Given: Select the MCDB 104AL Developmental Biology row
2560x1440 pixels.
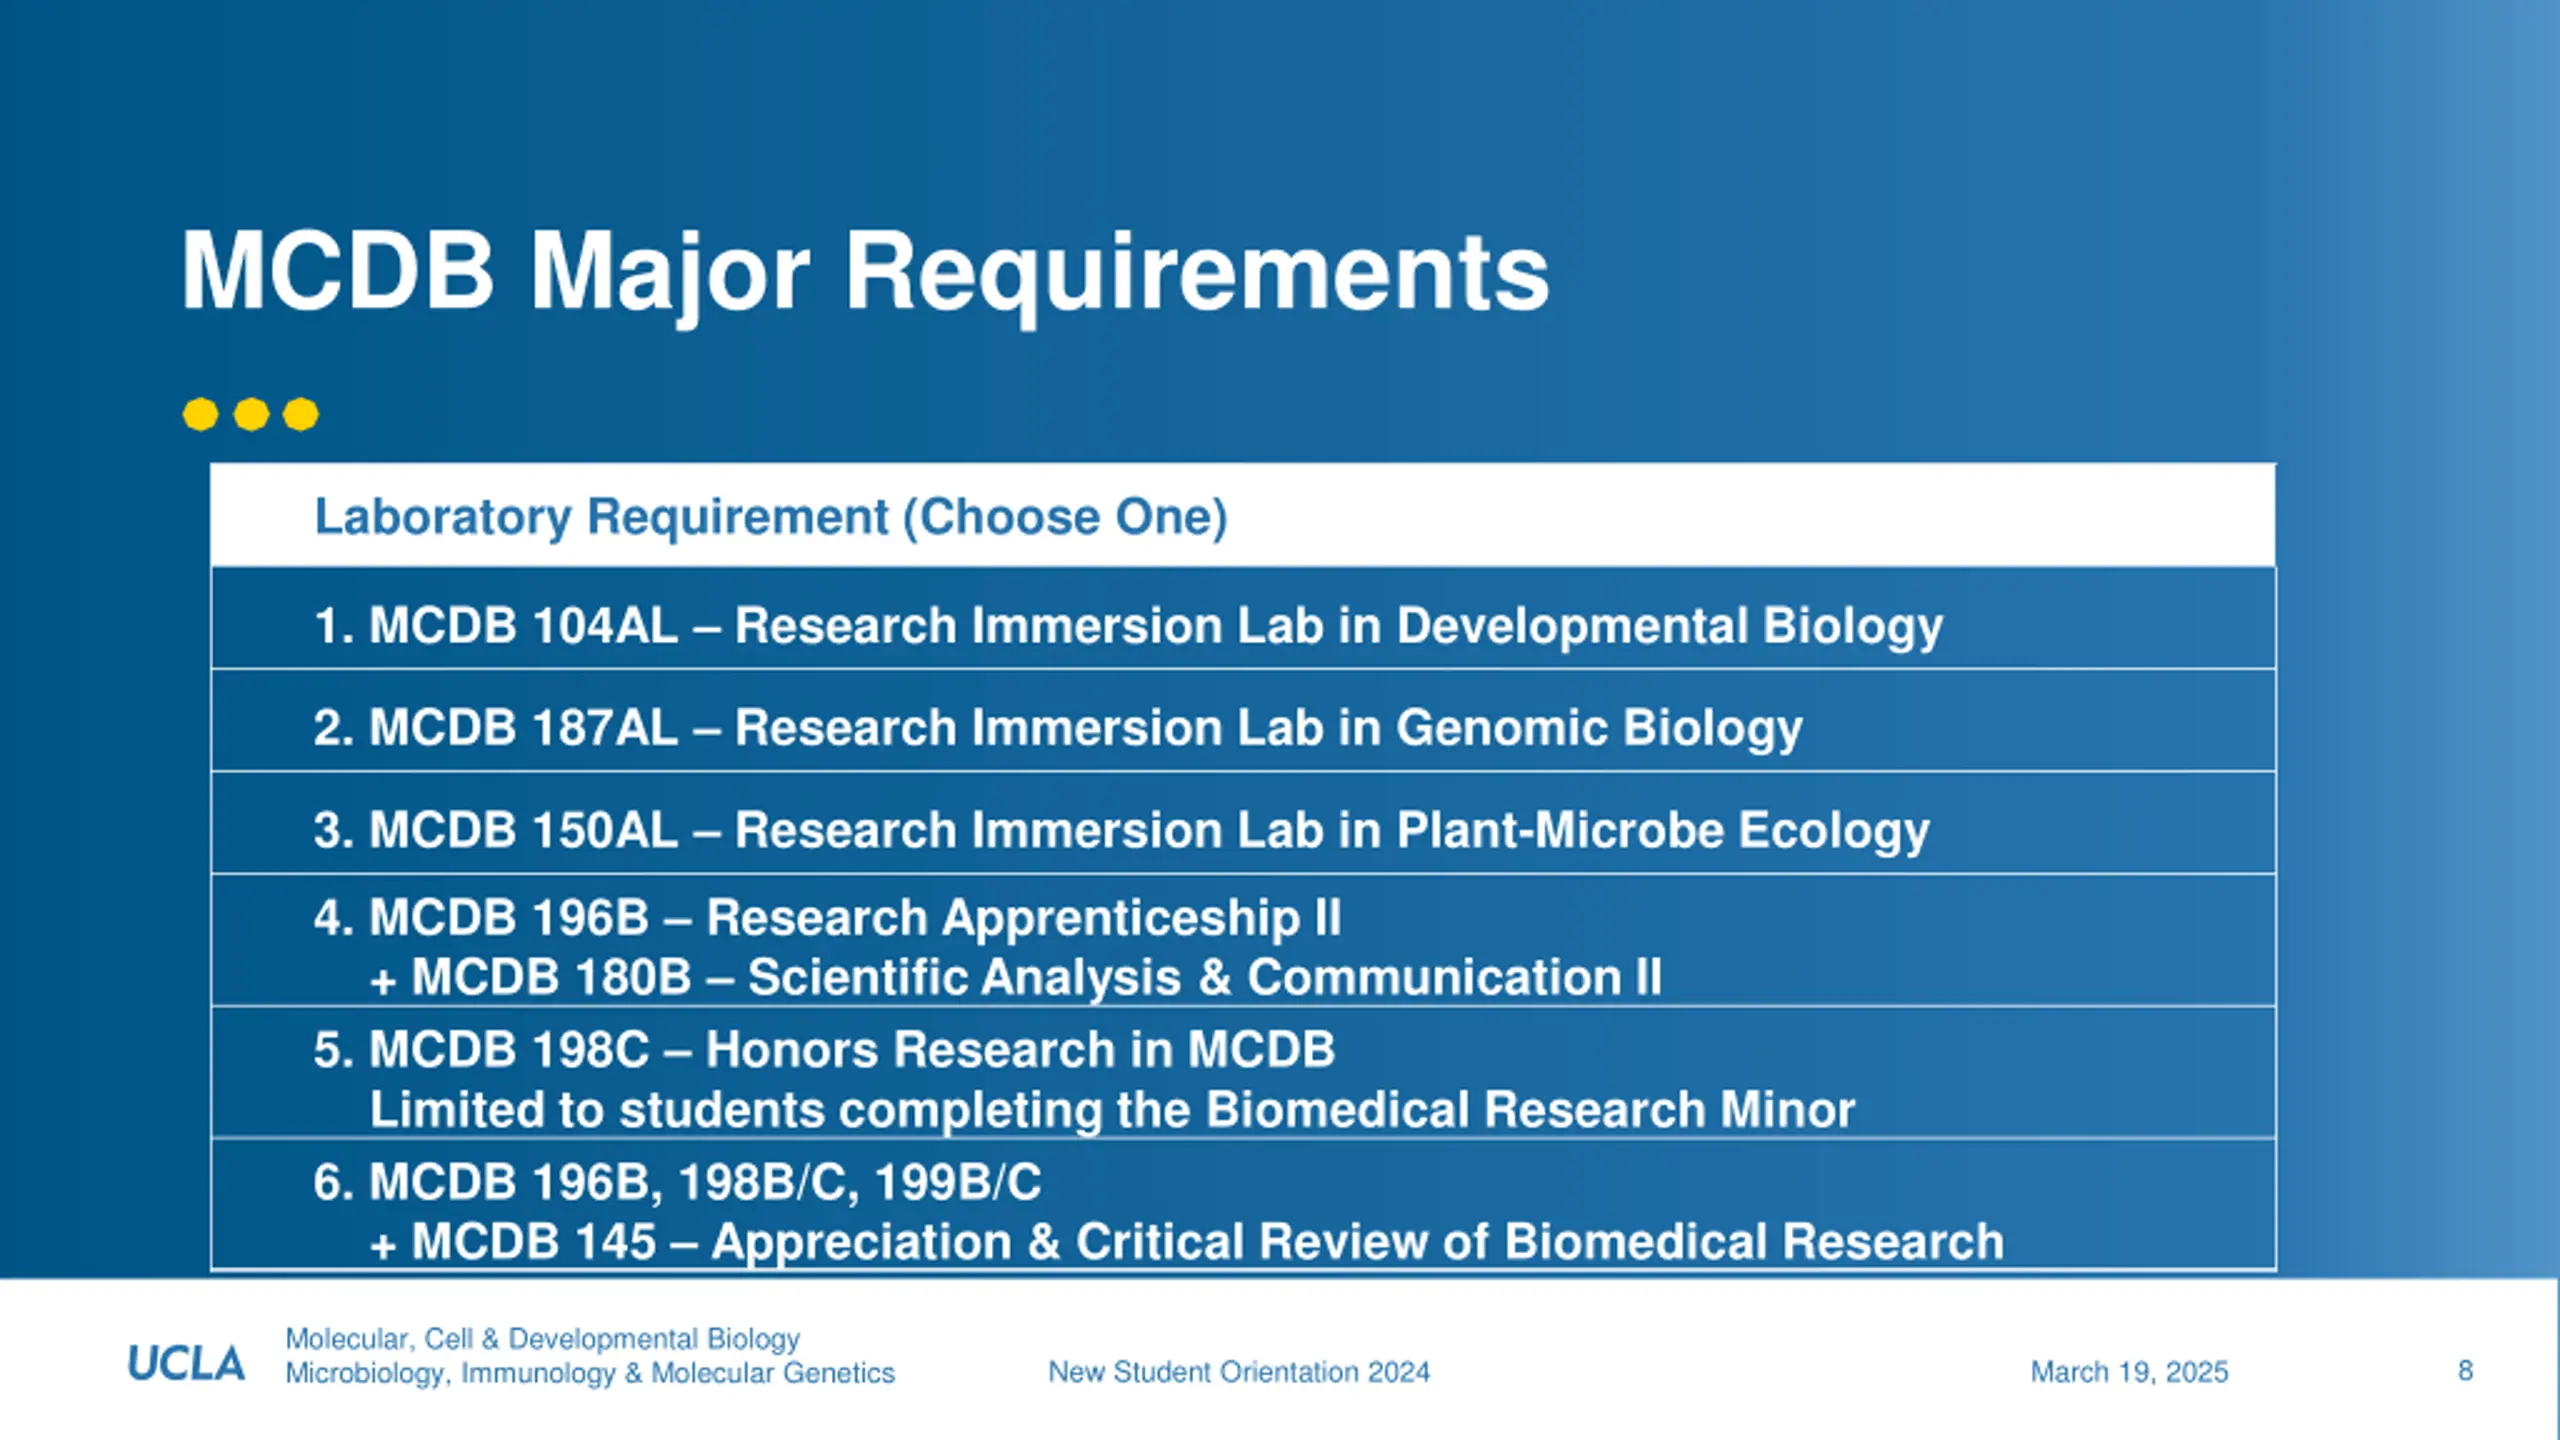Looking at the screenshot, I should 1243,619.
